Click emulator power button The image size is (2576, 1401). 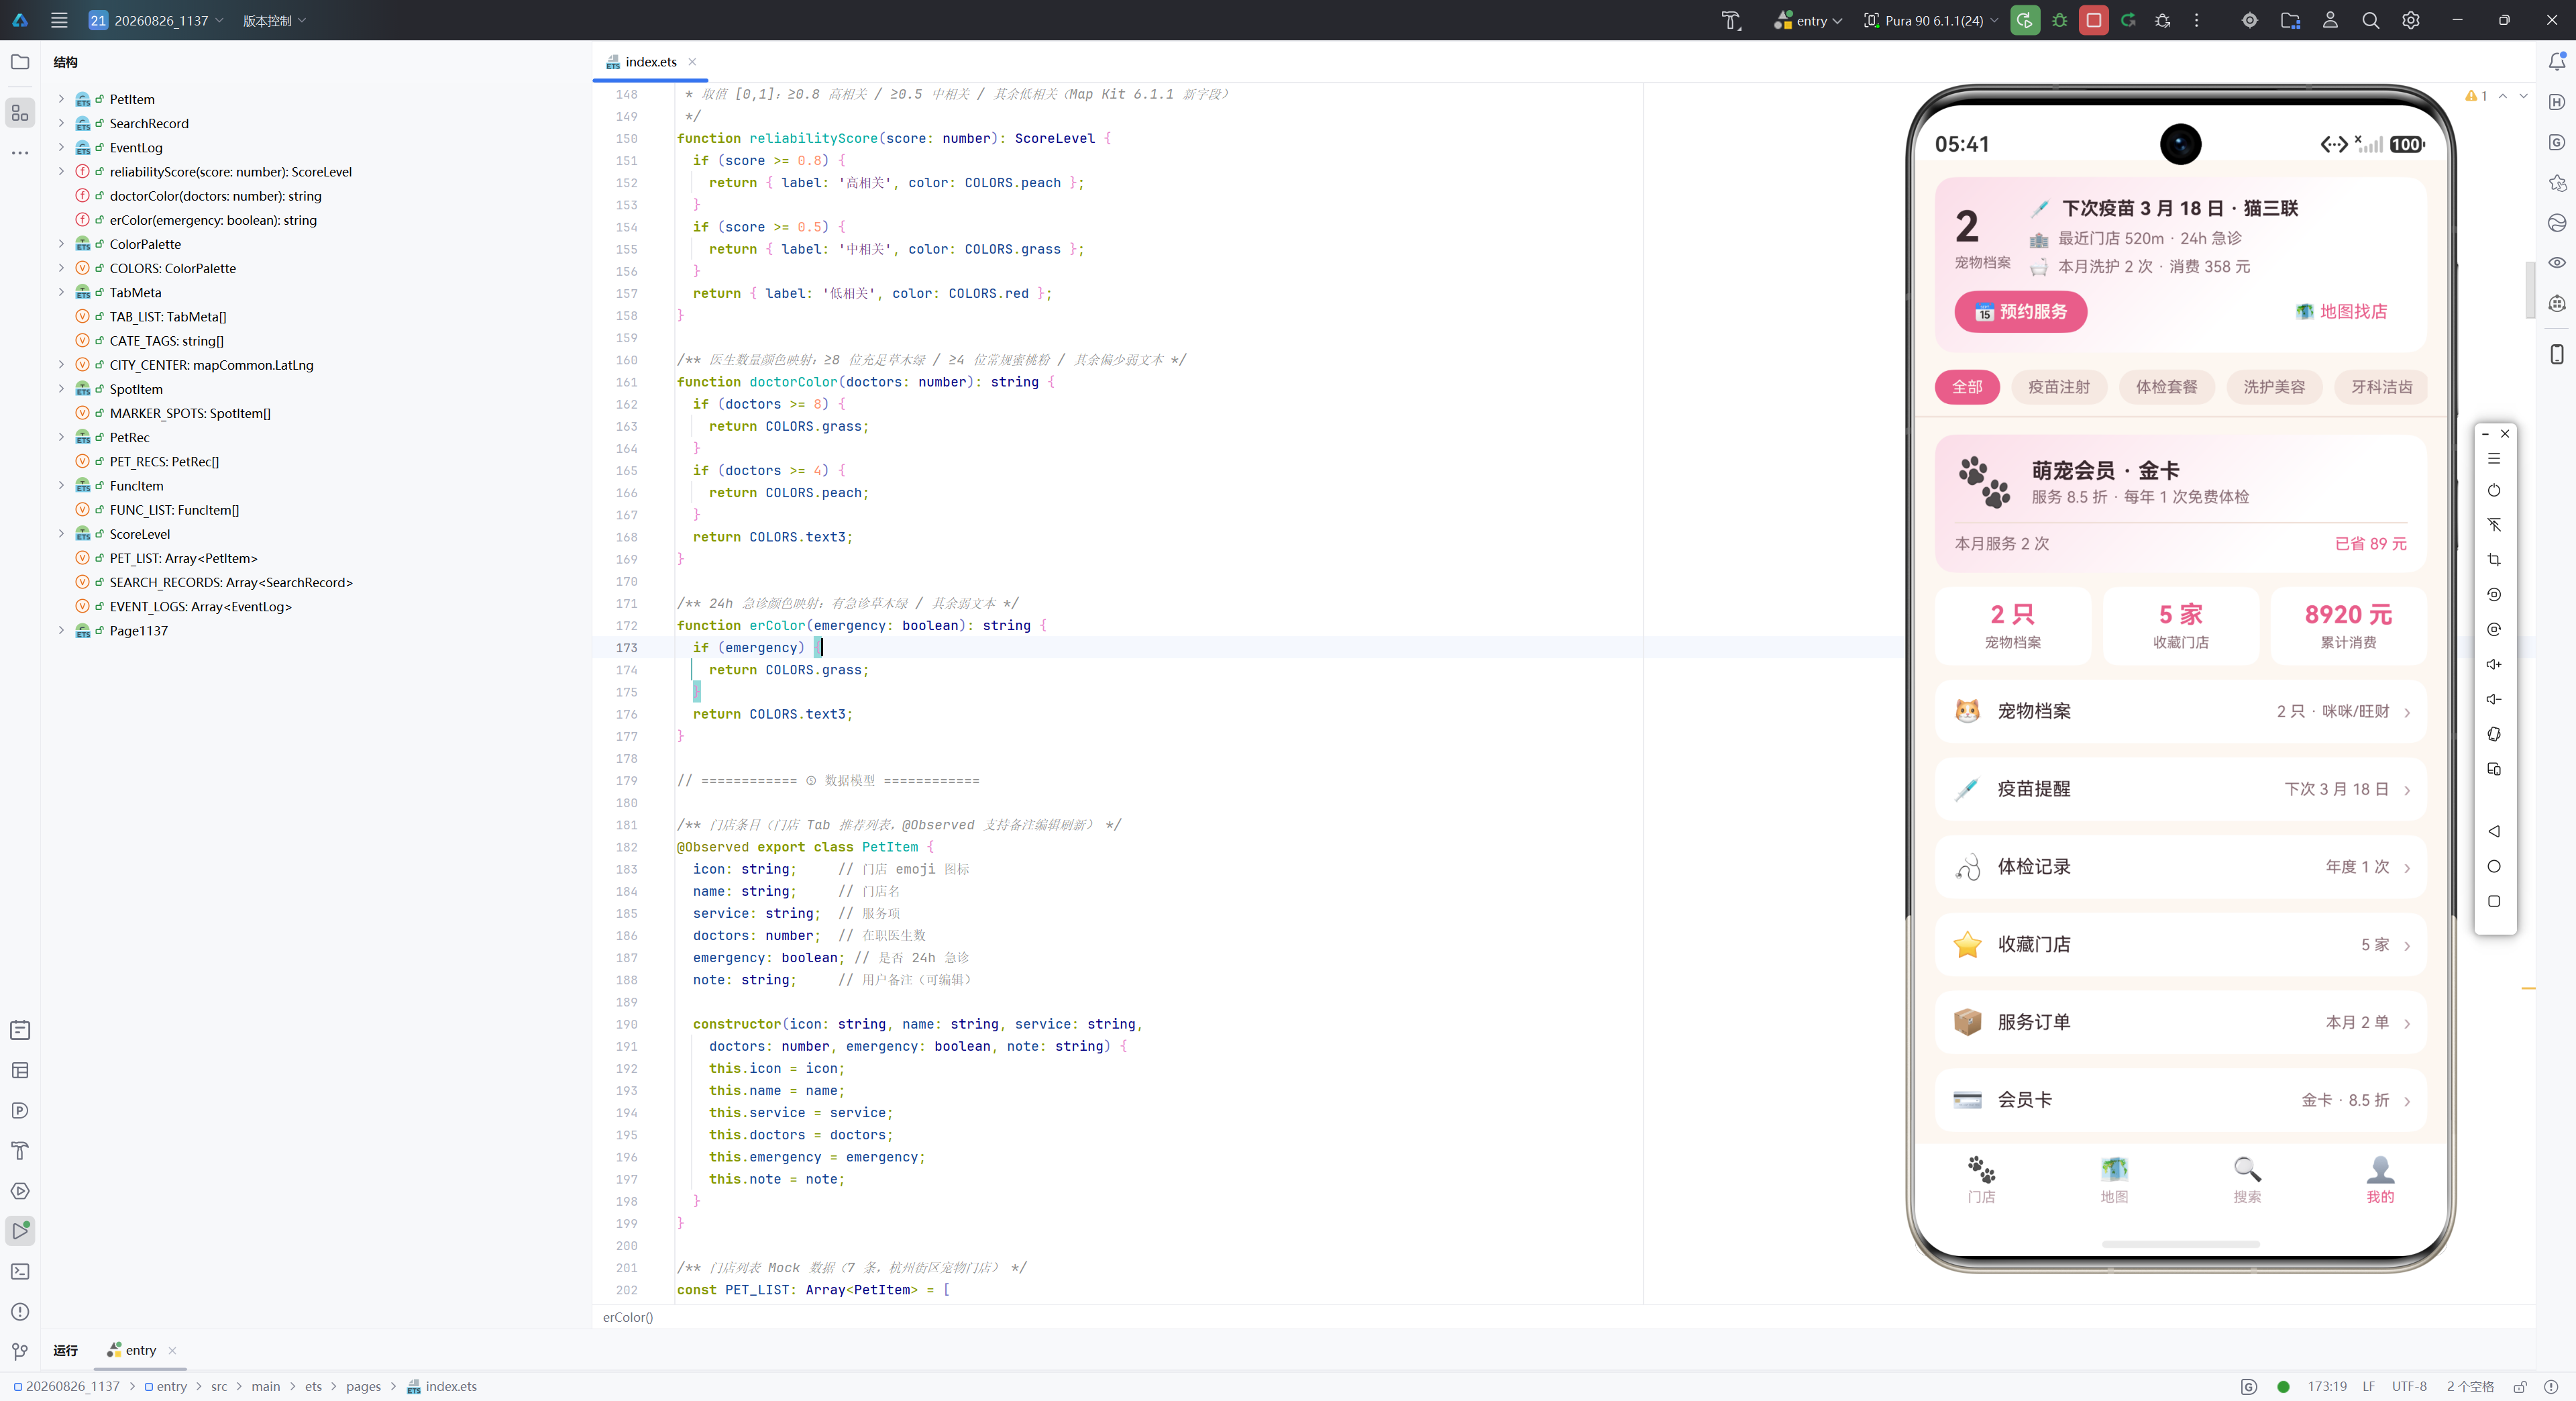2494,490
